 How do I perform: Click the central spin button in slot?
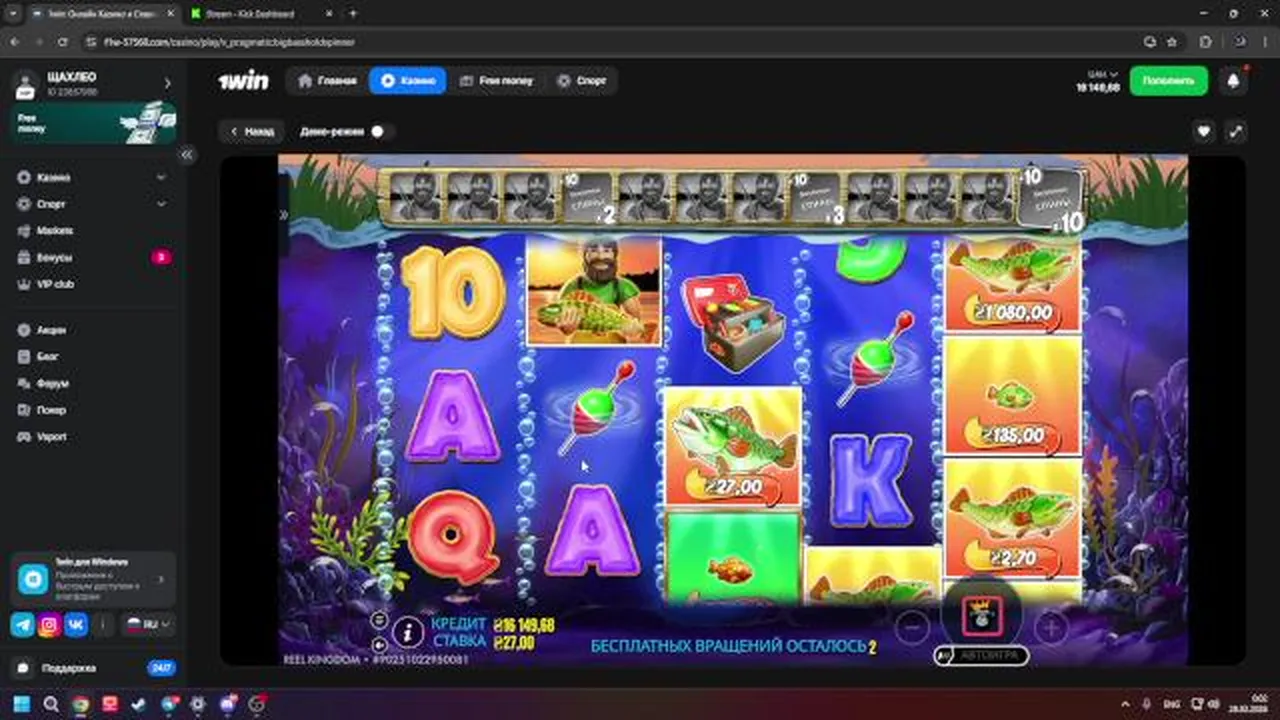tap(981, 616)
